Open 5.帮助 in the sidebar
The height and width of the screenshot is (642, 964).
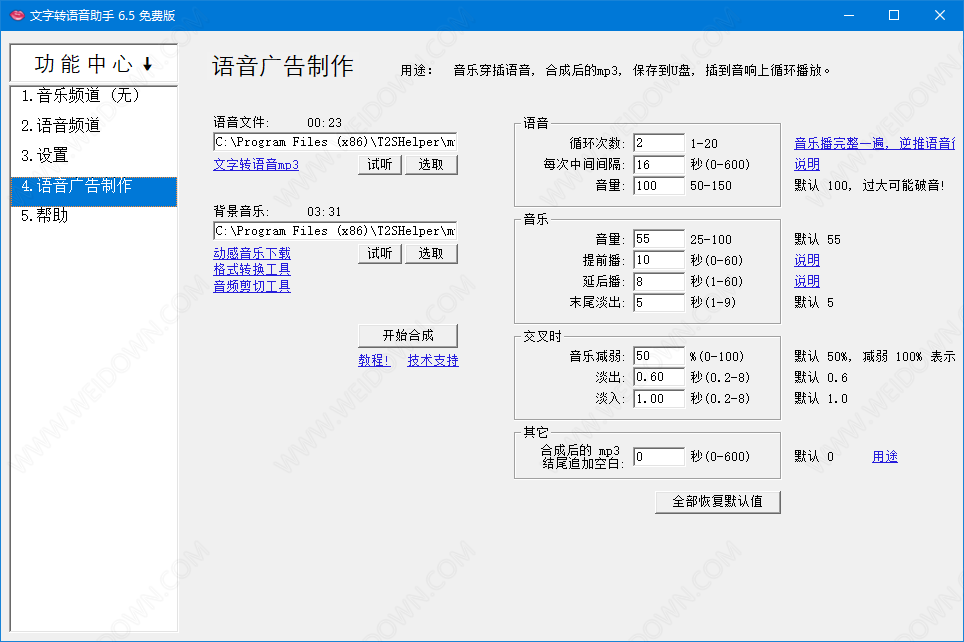coord(45,215)
